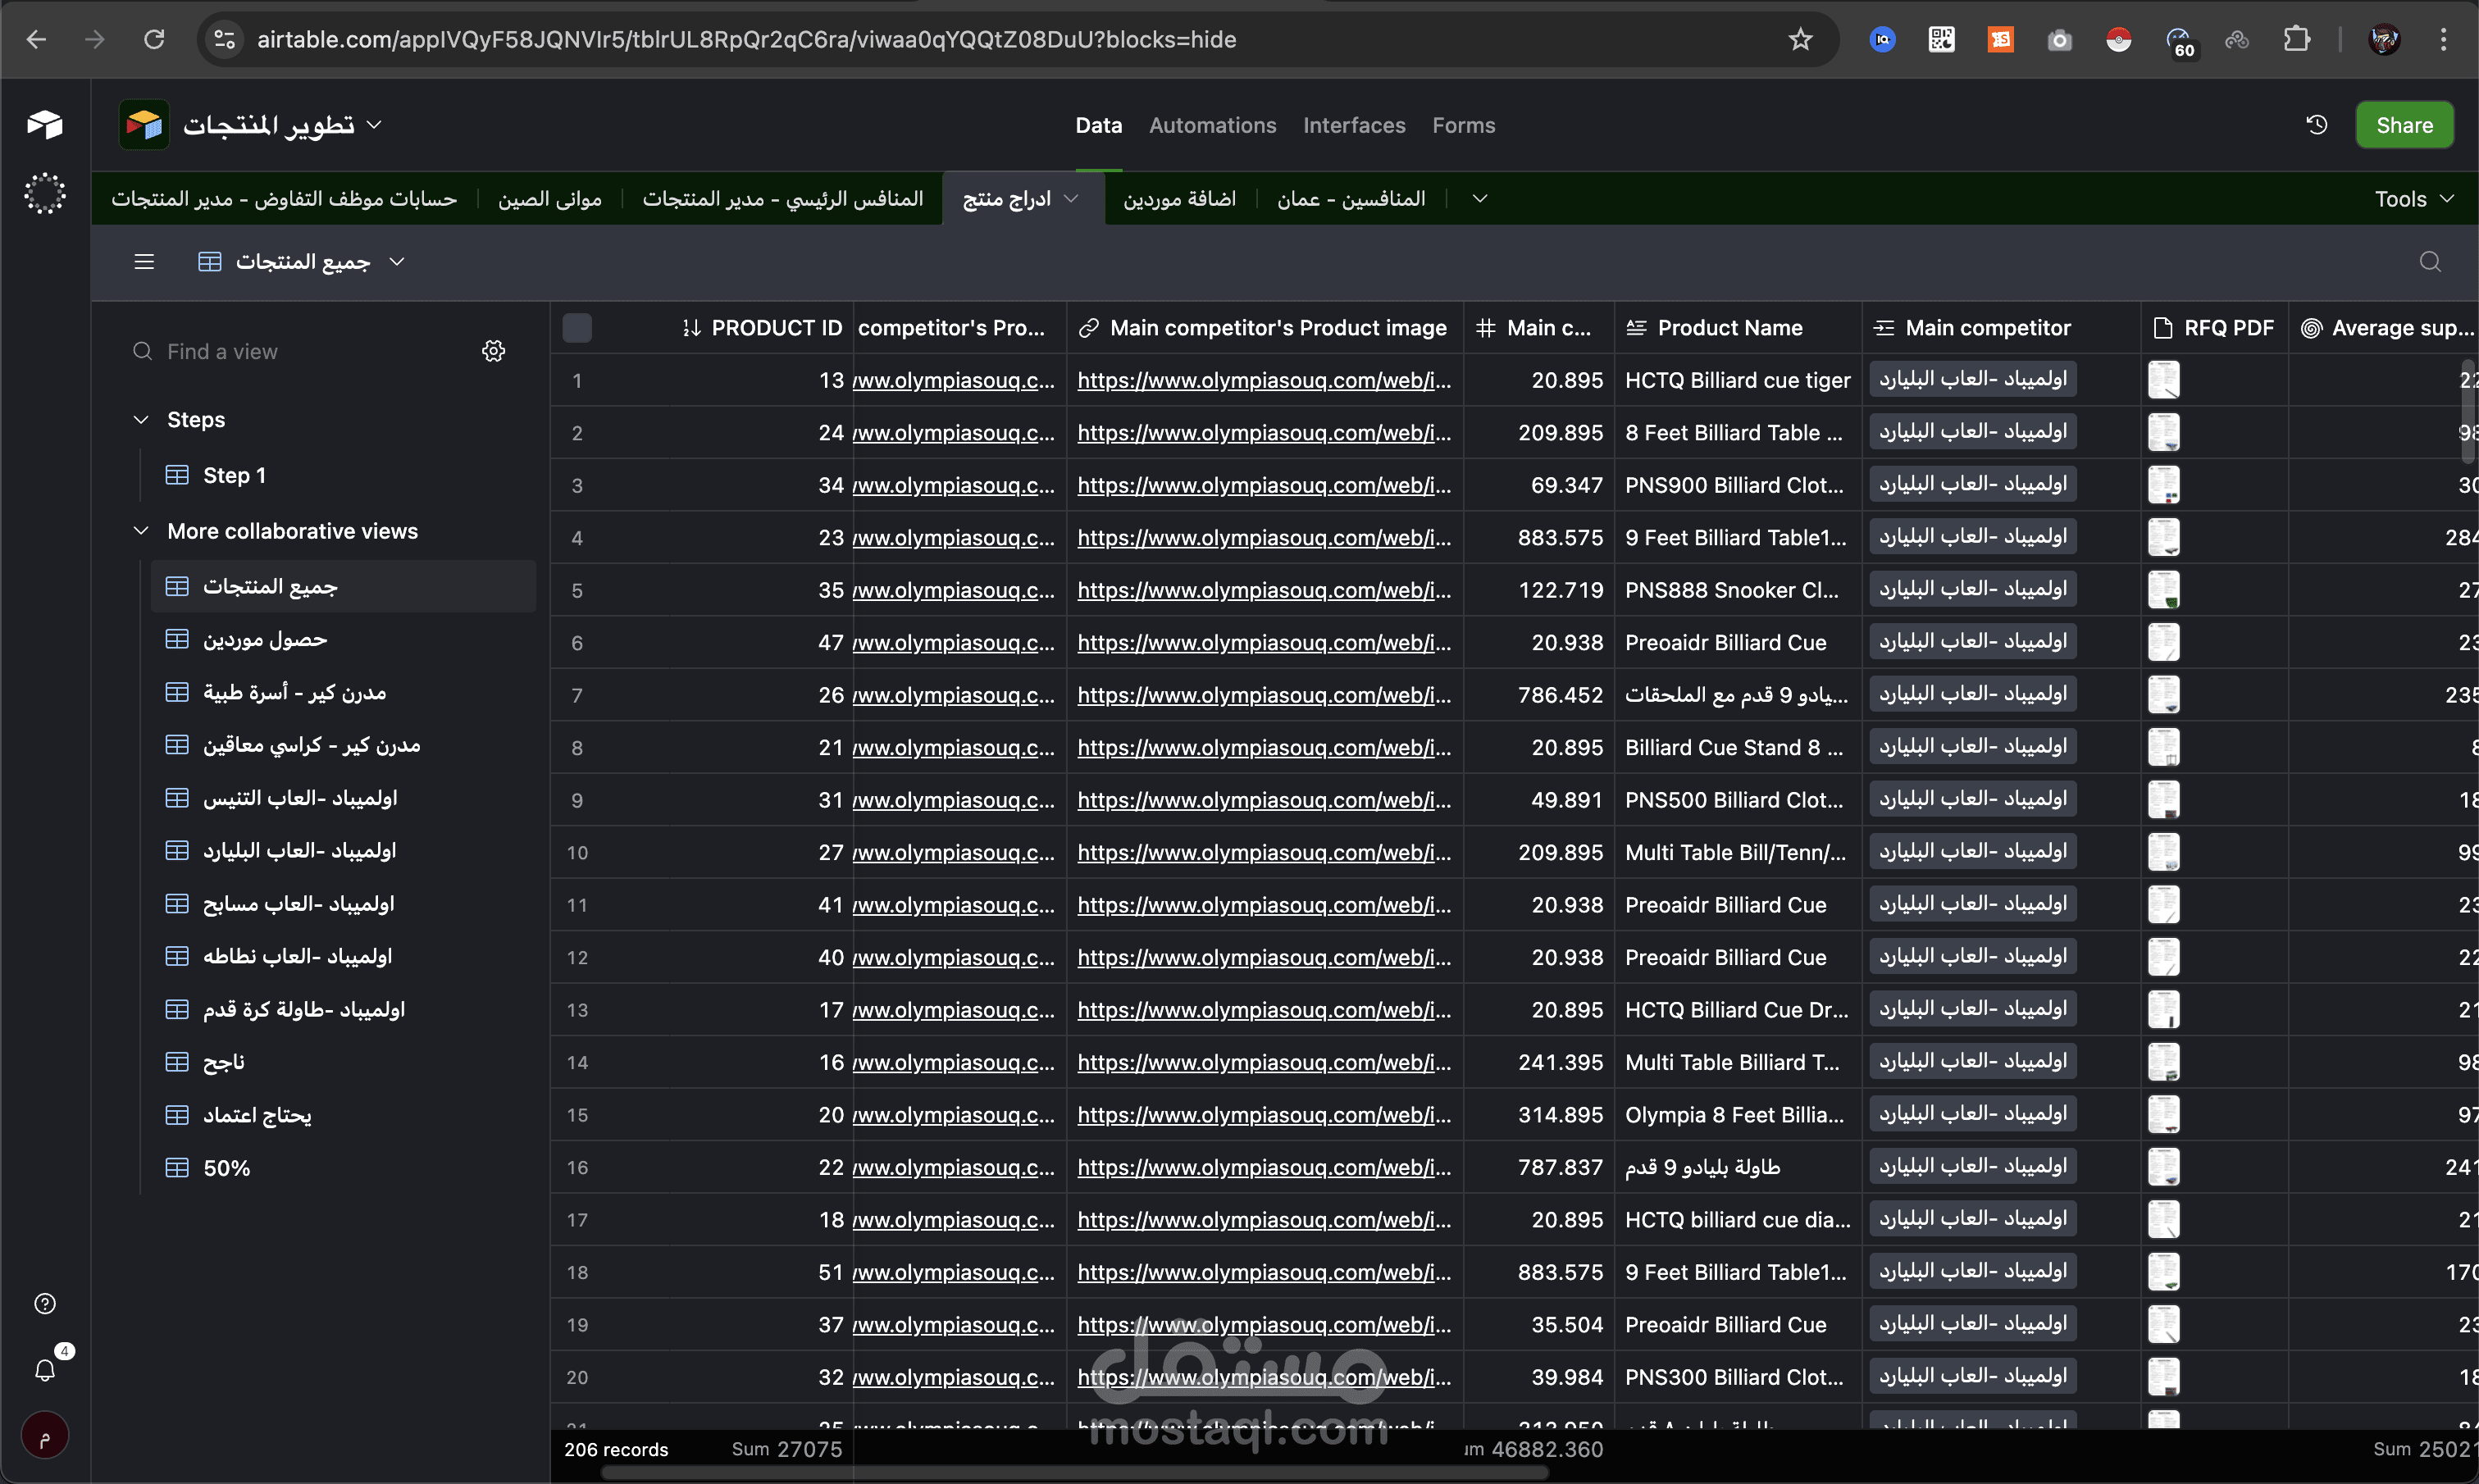Screen dimensions: 2479x1484
Task: Open the المنافسين - عمان table tab
Action: click(1351, 199)
